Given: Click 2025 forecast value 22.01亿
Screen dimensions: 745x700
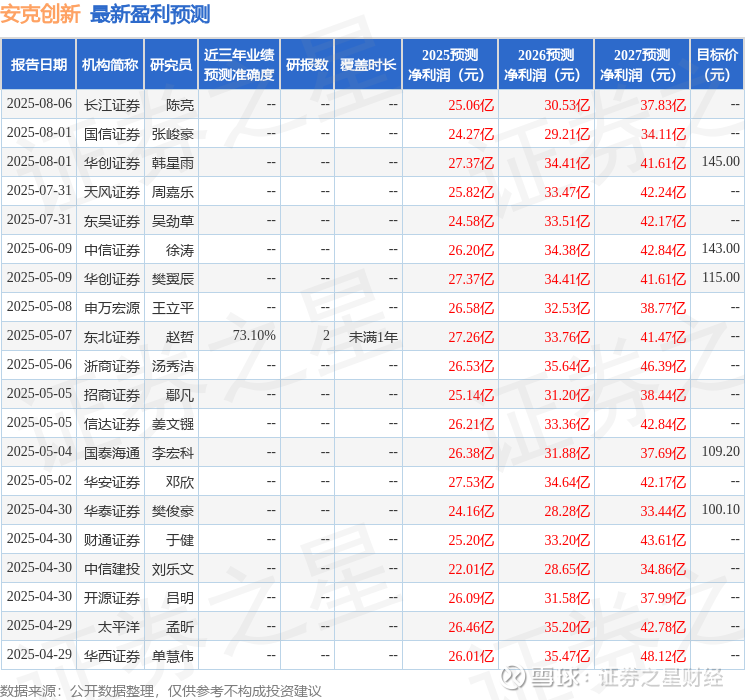Looking at the screenshot, I should pos(471,569).
